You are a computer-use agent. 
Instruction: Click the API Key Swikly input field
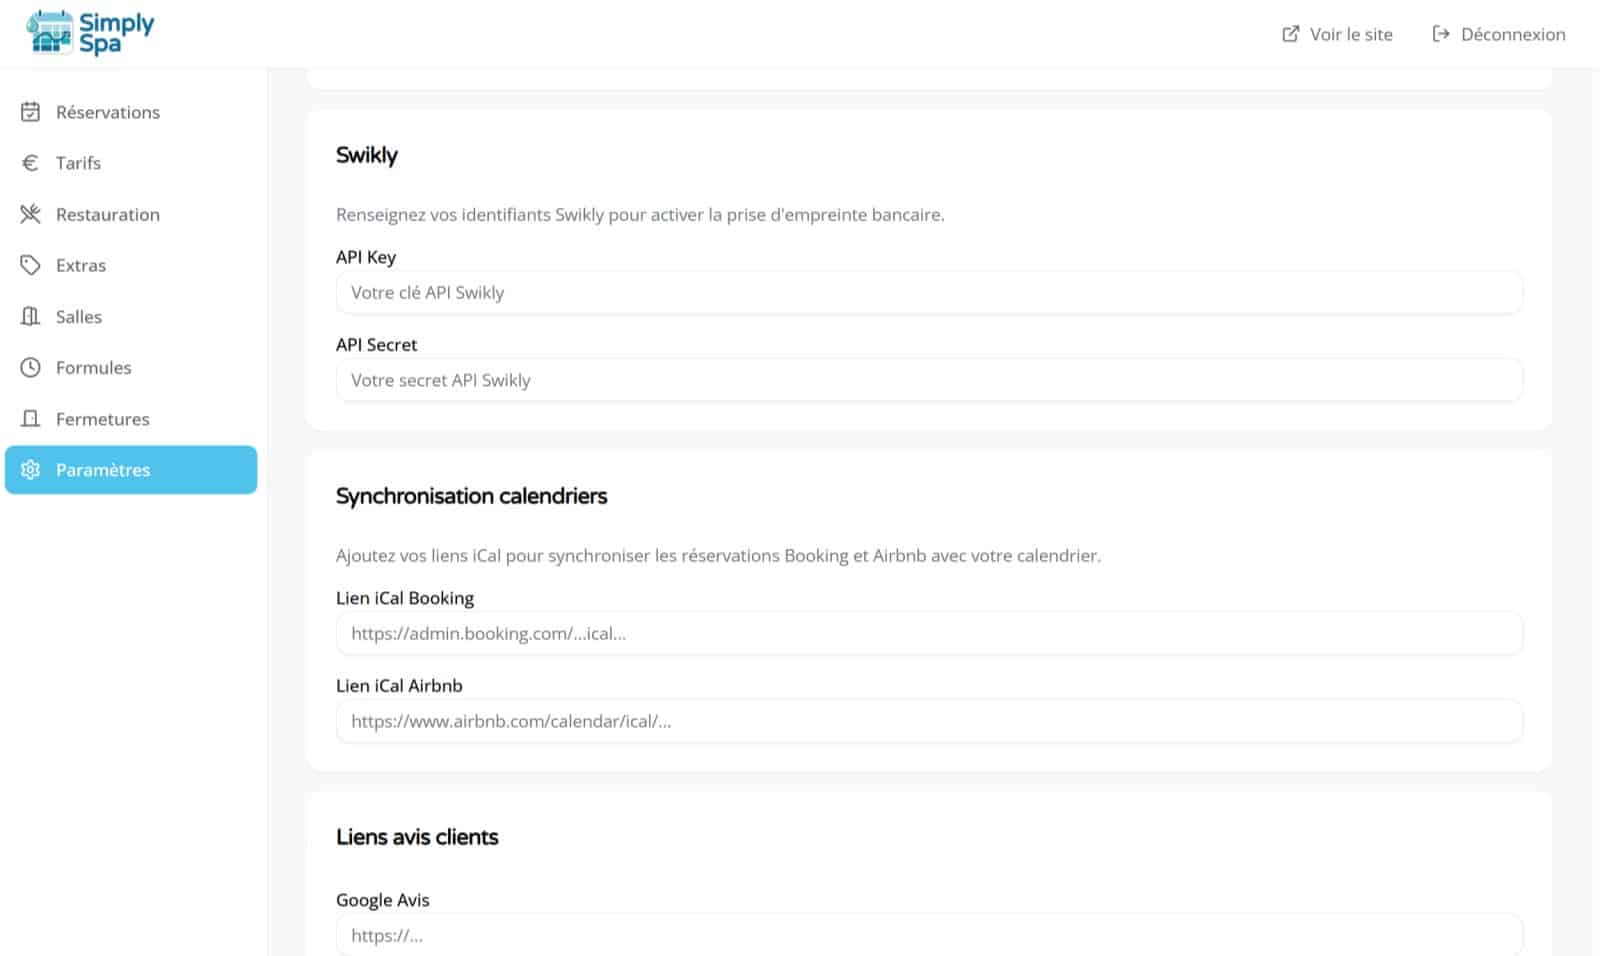tap(928, 292)
